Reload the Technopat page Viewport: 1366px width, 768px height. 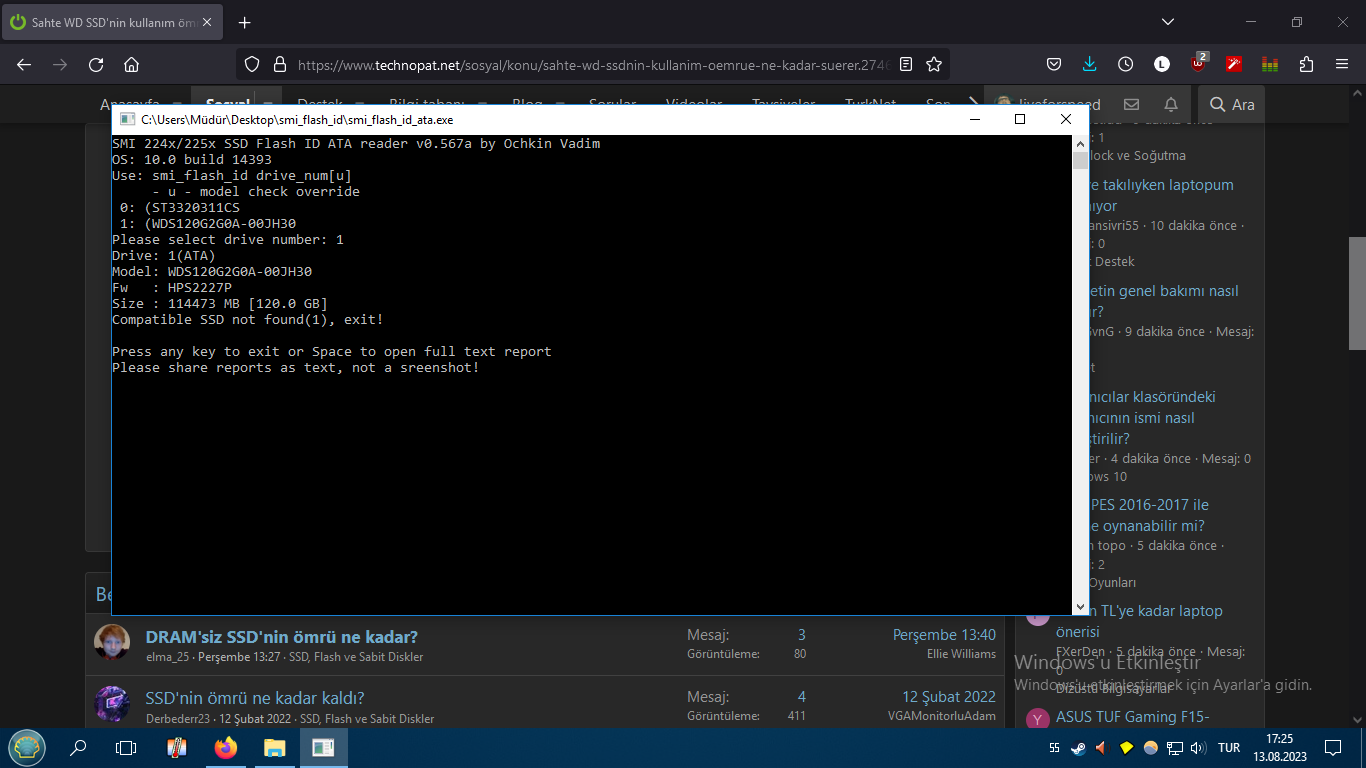pos(96,65)
